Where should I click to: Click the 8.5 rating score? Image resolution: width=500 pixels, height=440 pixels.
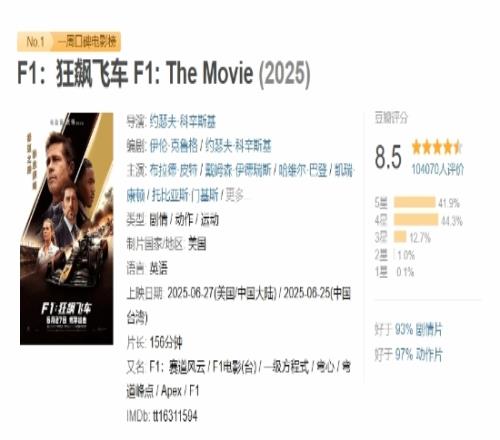pos(388,157)
